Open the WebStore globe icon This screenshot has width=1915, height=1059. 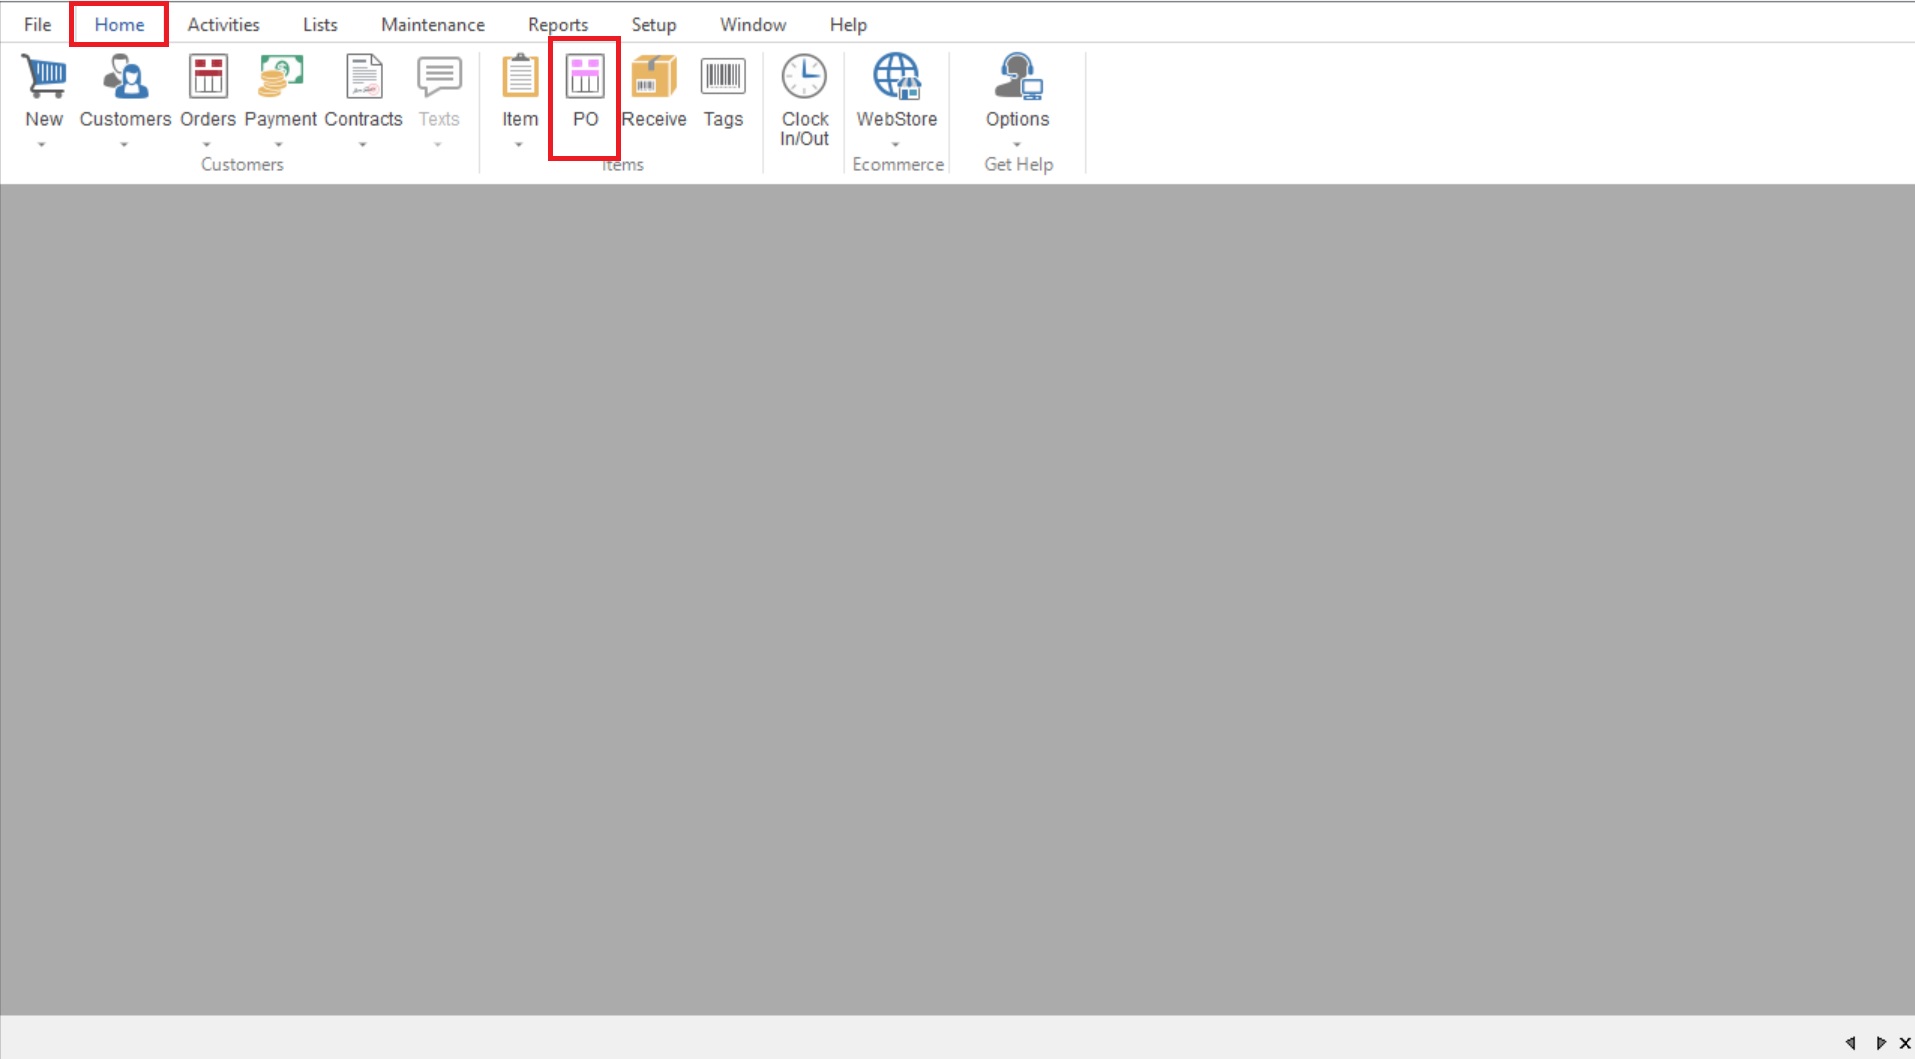[897, 76]
